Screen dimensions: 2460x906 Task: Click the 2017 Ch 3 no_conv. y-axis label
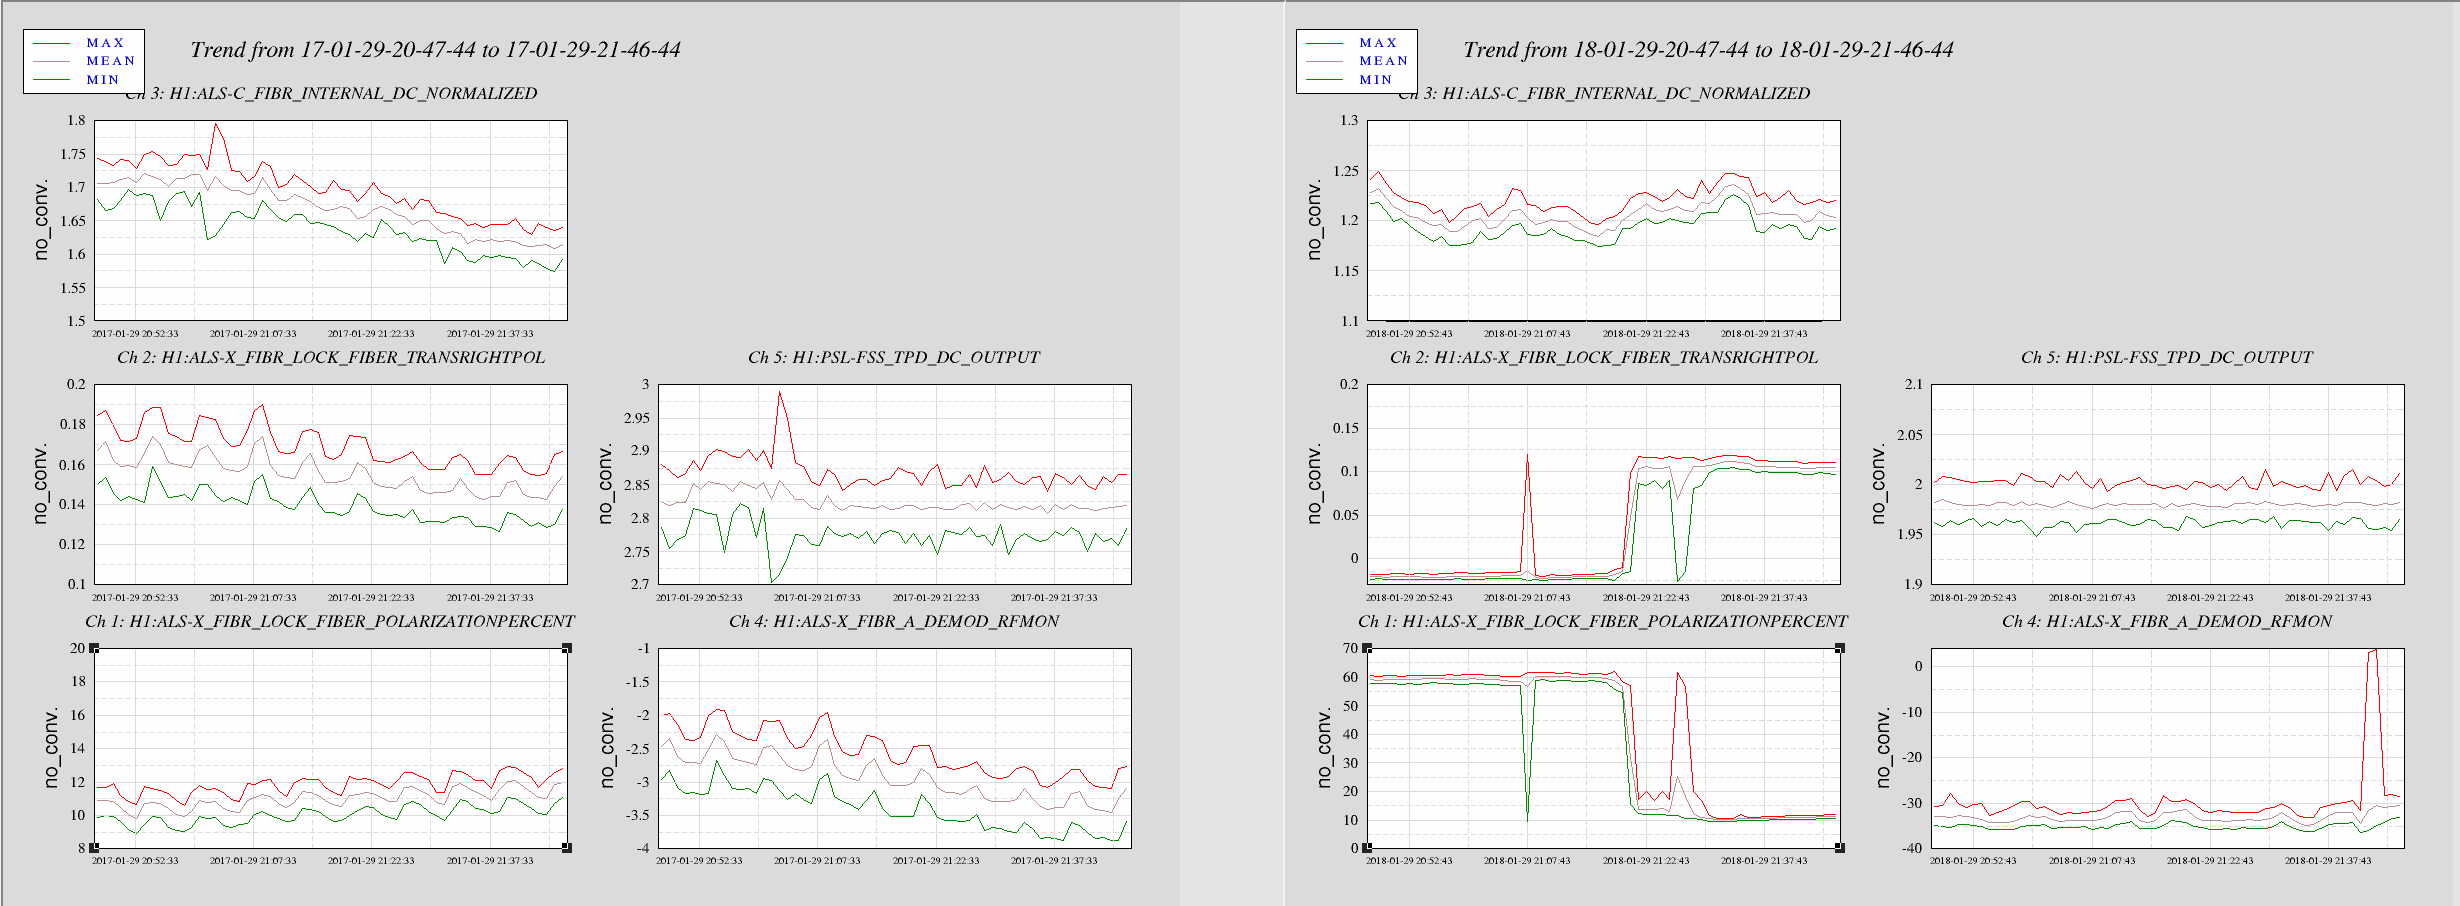pos(41,220)
